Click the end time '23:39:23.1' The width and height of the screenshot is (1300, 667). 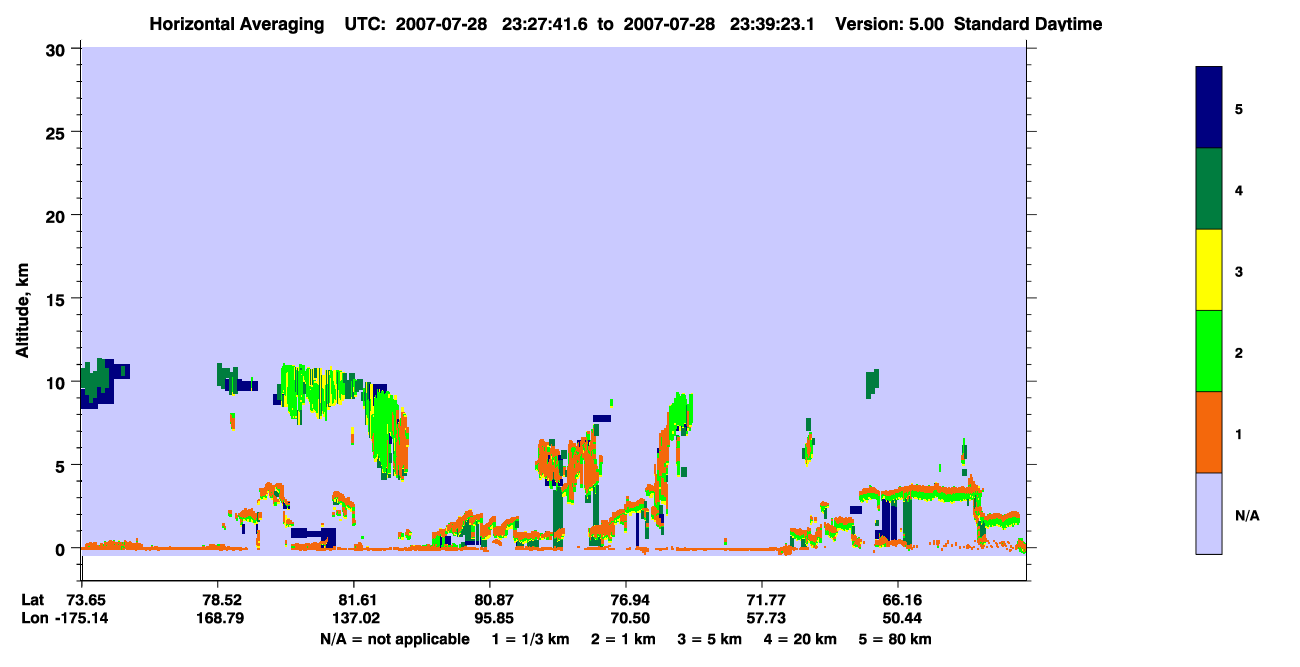[772, 24]
